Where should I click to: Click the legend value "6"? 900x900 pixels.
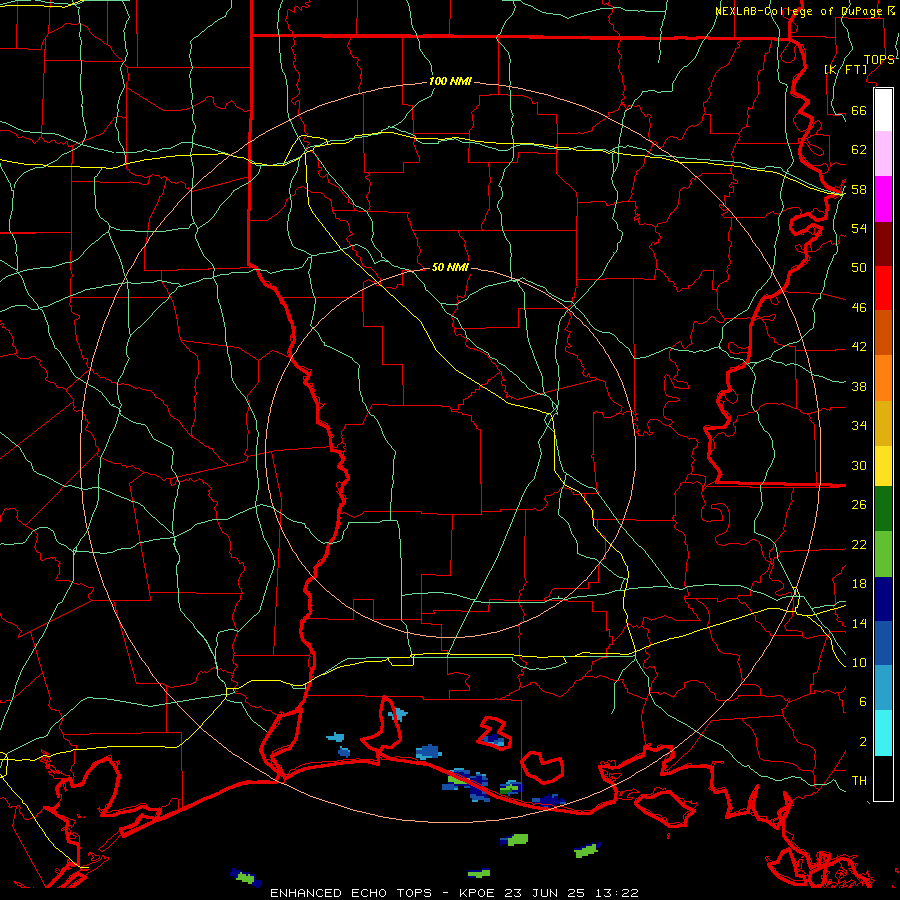point(863,702)
